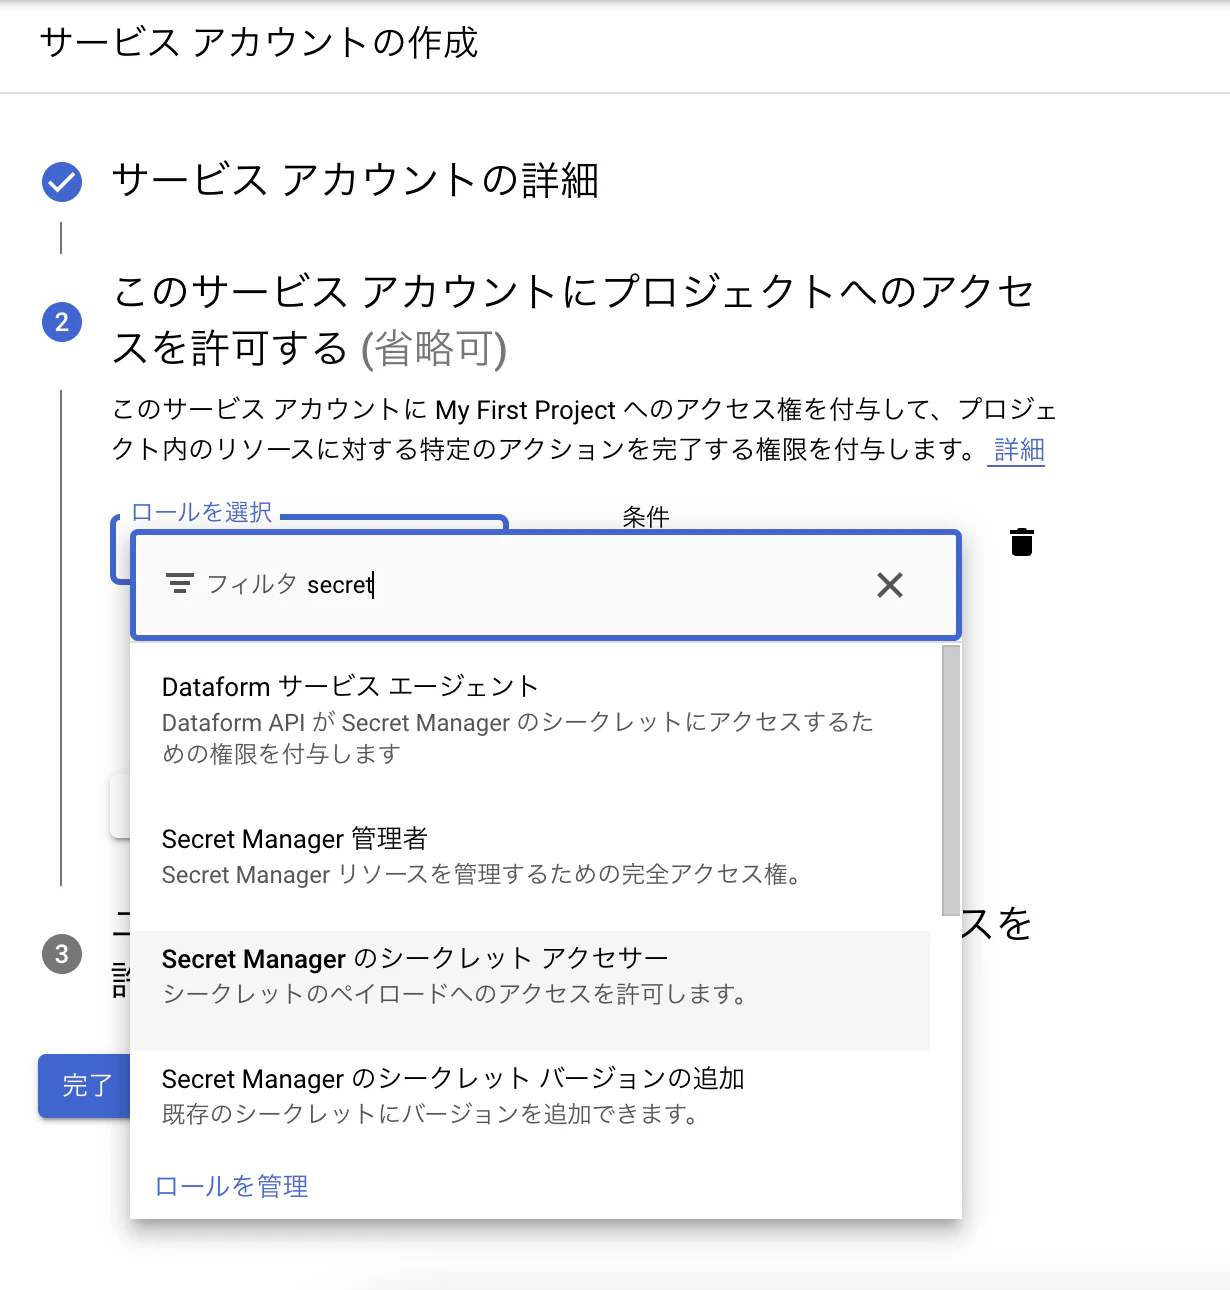Image resolution: width=1230 pixels, height=1290 pixels.
Task: Clear the filter with the X icon
Action: click(890, 585)
